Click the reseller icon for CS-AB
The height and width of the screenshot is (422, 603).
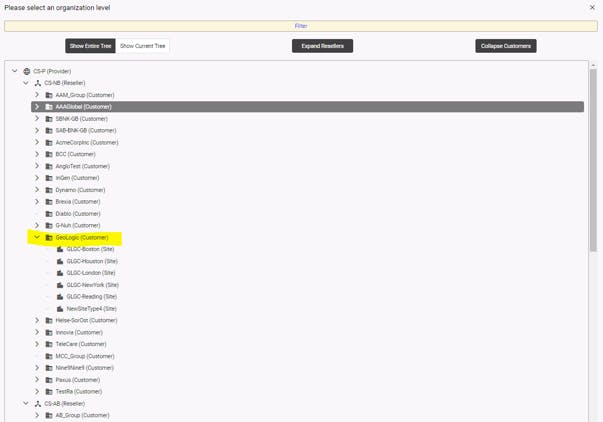(37, 403)
